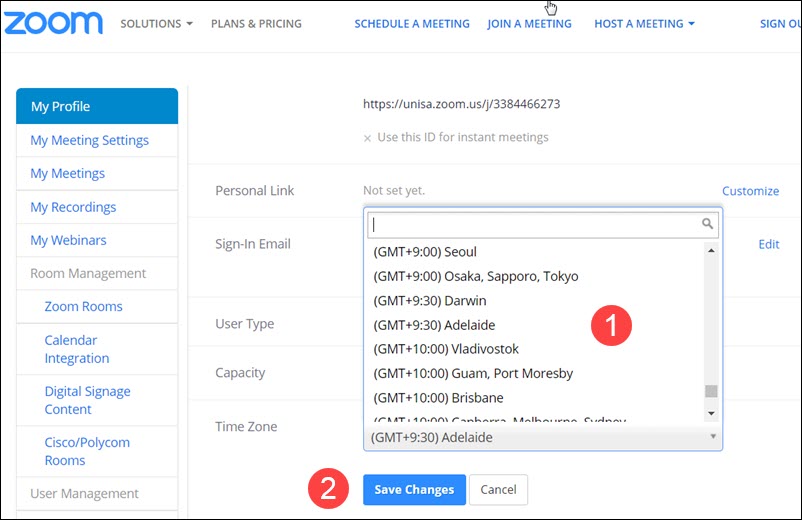Select (GMT+9:30) Darwin option

[534, 301]
